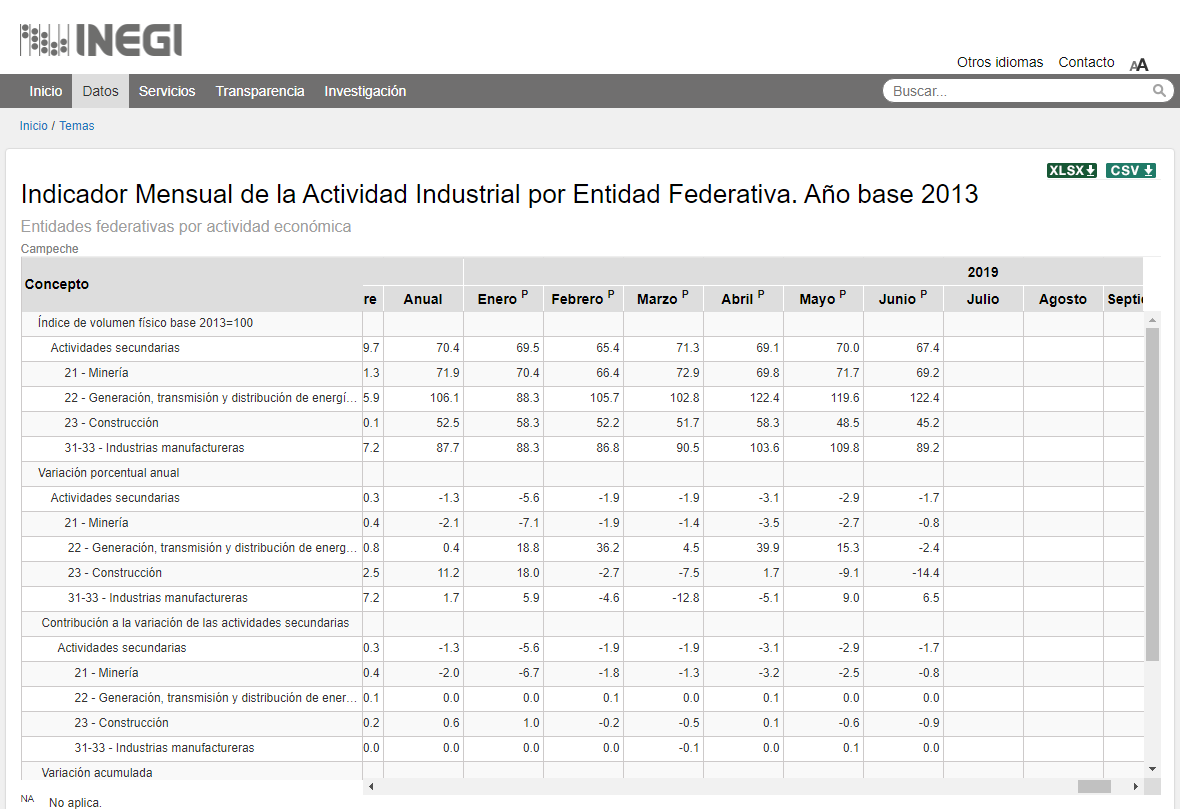The height and width of the screenshot is (809, 1180).
Task: Download table as XLSX file
Action: pos(1072,170)
